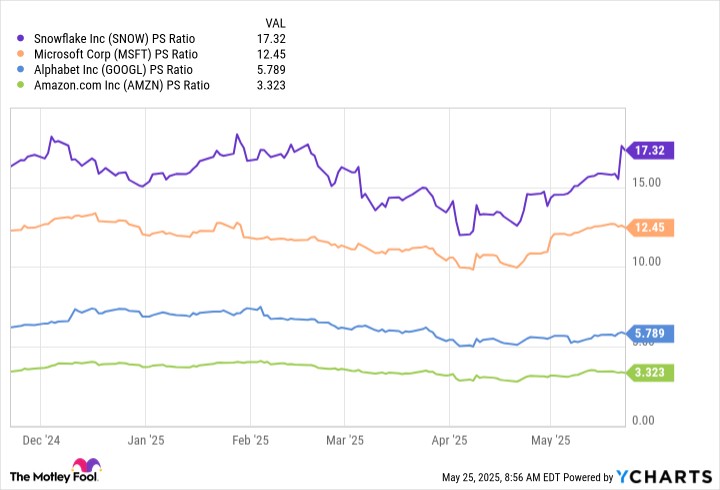Click the purple 17.32 end-of-line value flag
Screen dimensions: 720x490
point(649,150)
